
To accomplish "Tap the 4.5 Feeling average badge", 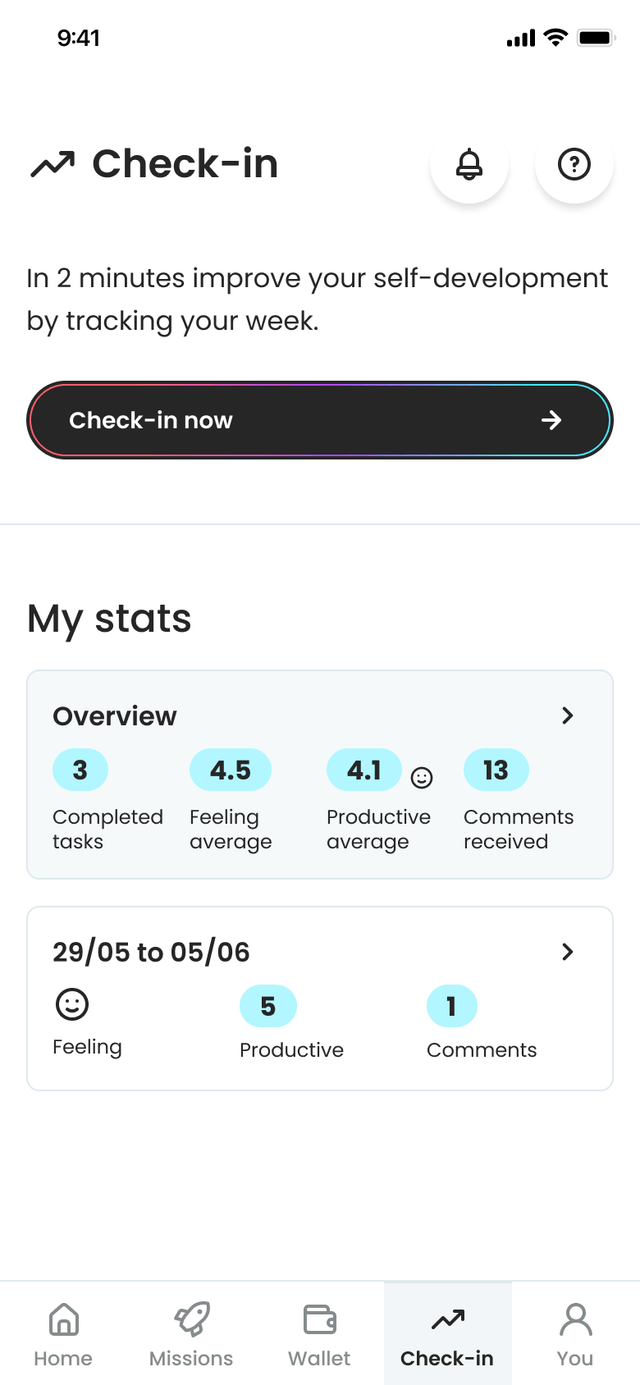I will coord(230,770).
